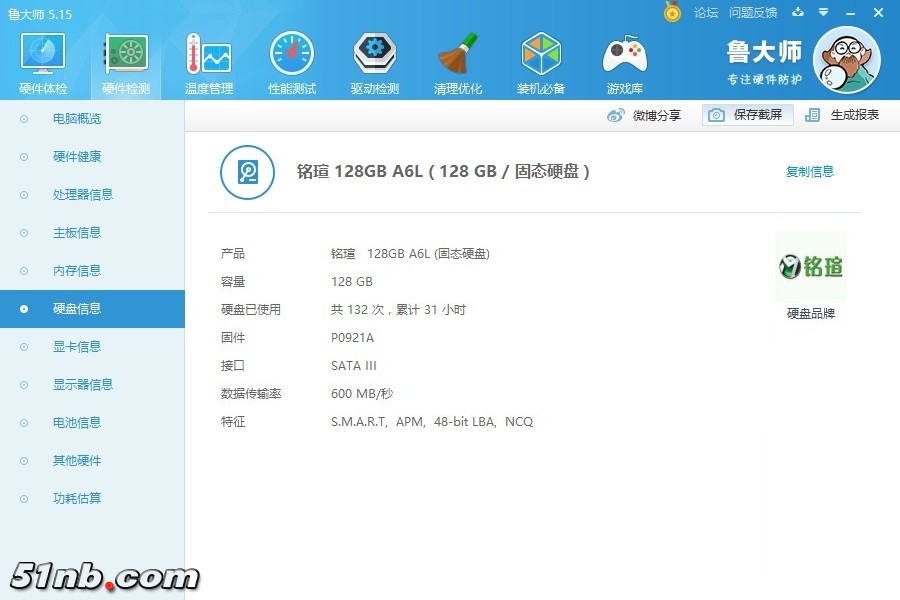Click the transfer rate 600 MB/秒

(362, 394)
